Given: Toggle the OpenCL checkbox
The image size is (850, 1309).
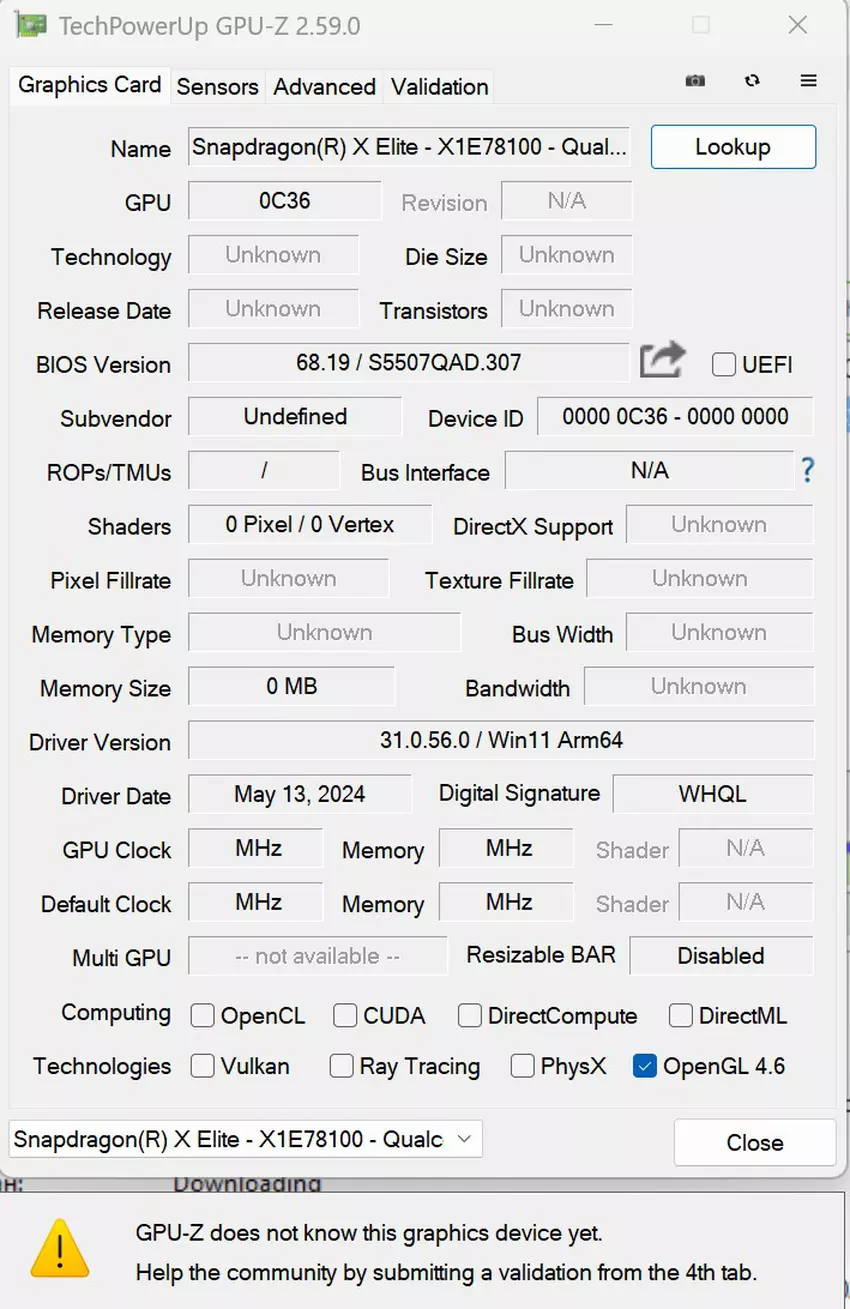Looking at the screenshot, I should (203, 1016).
